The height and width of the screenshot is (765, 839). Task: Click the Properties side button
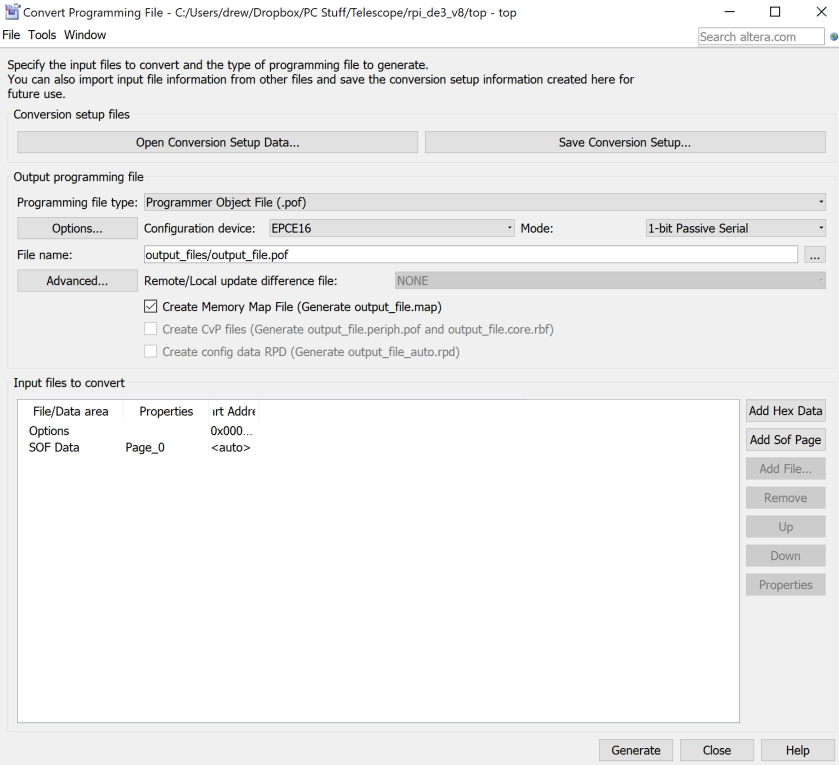click(x=785, y=585)
